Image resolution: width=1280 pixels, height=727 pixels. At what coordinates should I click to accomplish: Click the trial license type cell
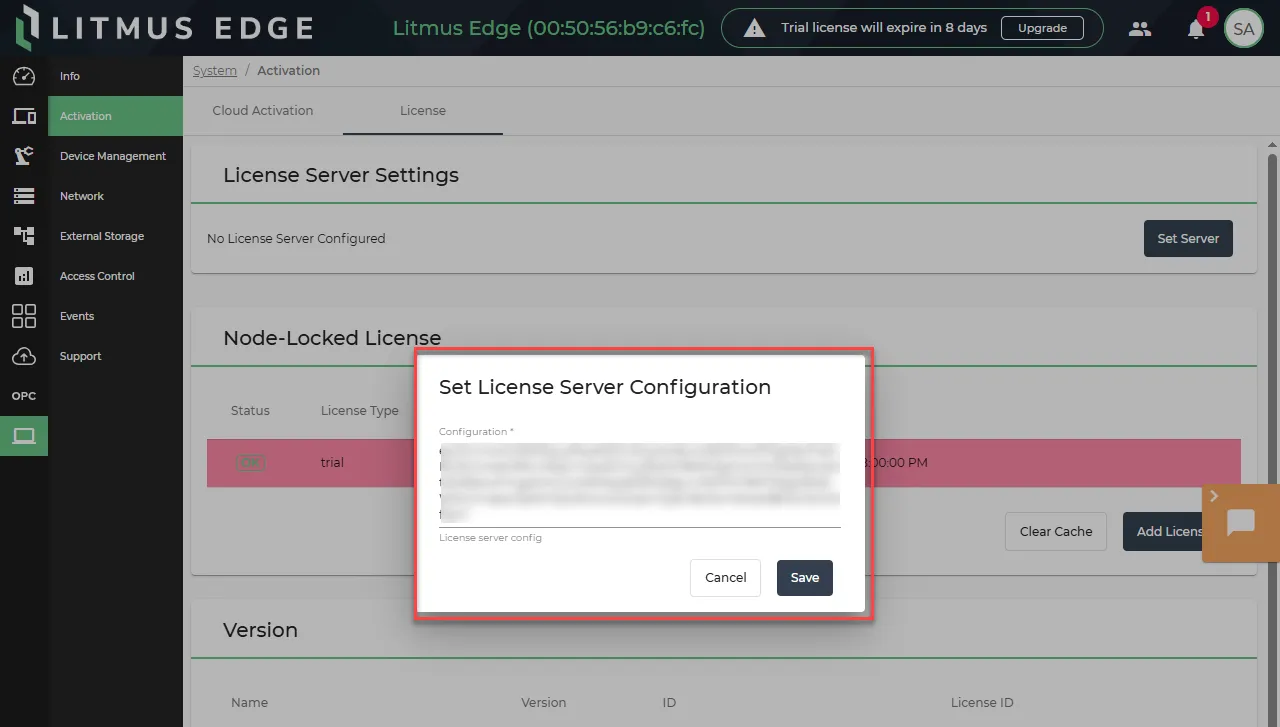[x=332, y=463]
